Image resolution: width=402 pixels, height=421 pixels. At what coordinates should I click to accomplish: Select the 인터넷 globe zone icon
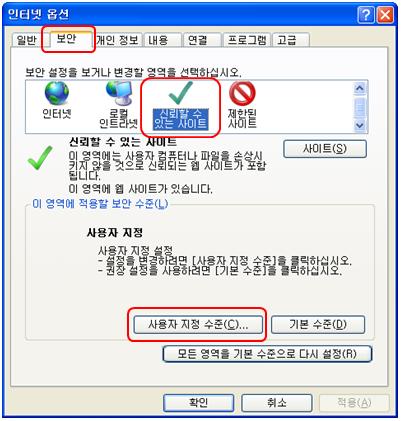coord(57,93)
